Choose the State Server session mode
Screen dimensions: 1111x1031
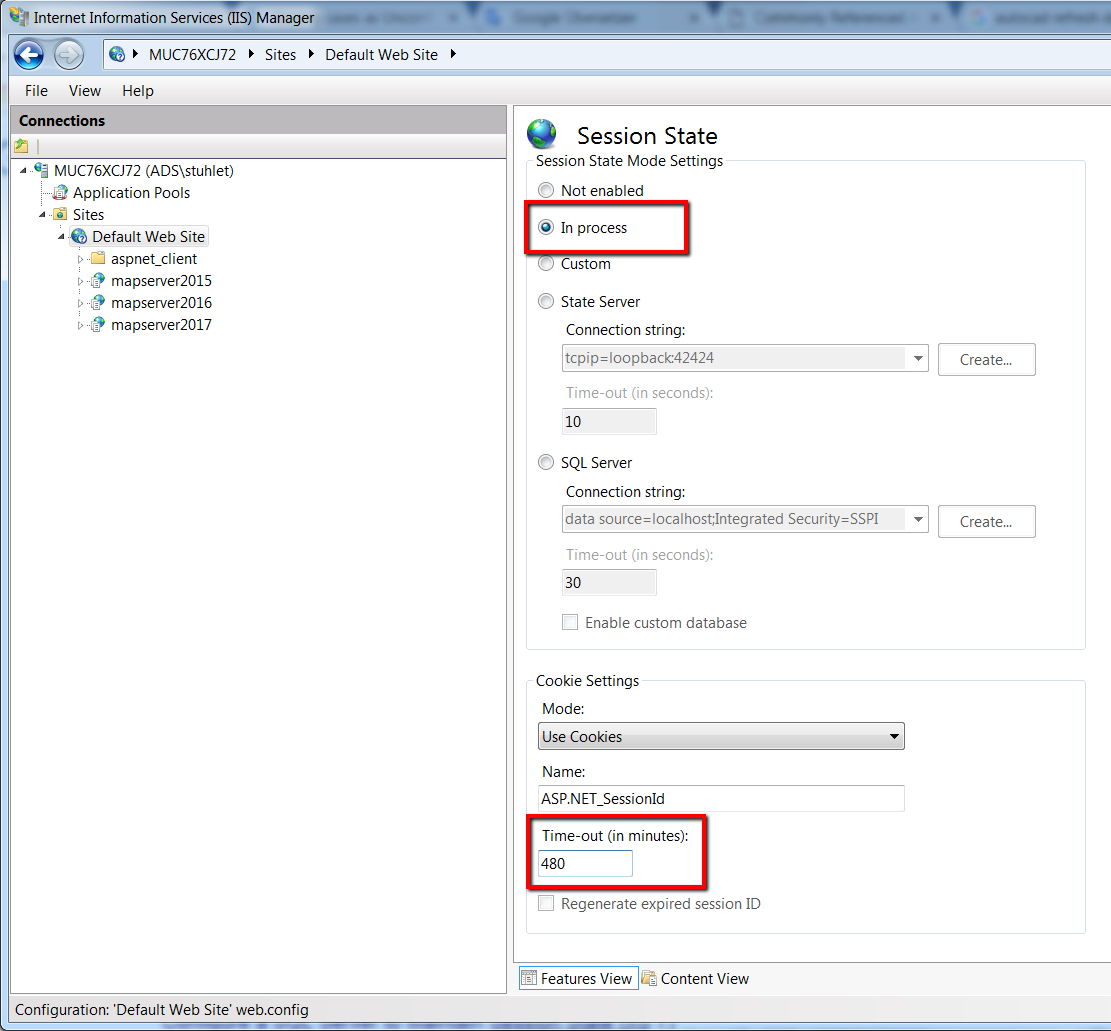pyautogui.click(x=546, y=301)
